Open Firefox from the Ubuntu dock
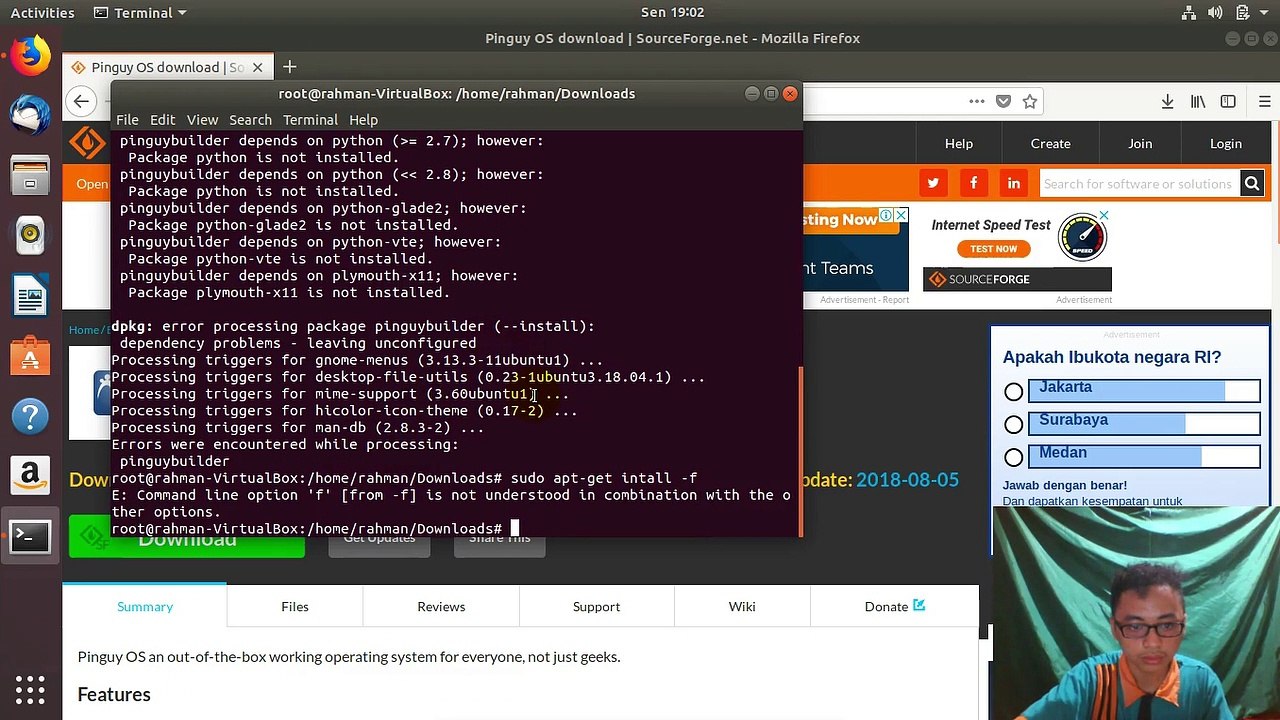 pos(30,56)
